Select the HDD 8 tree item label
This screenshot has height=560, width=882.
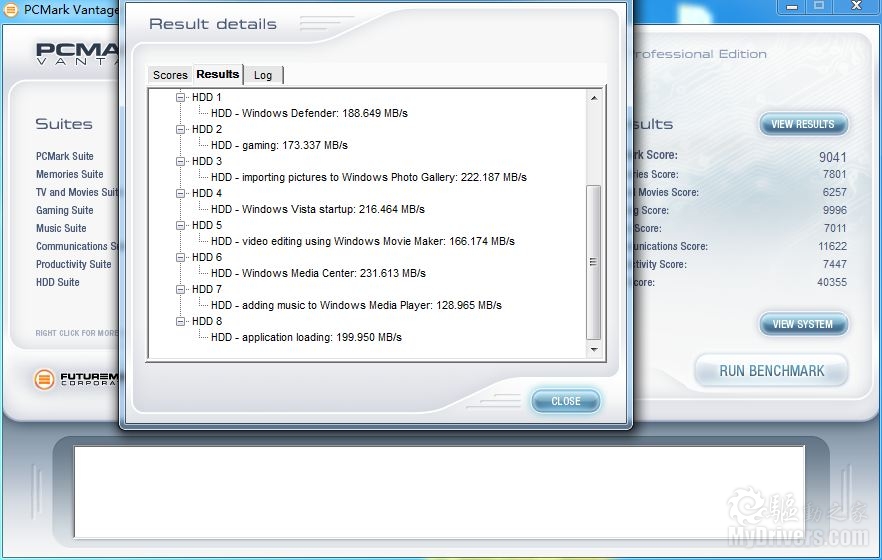coord(206,322)
